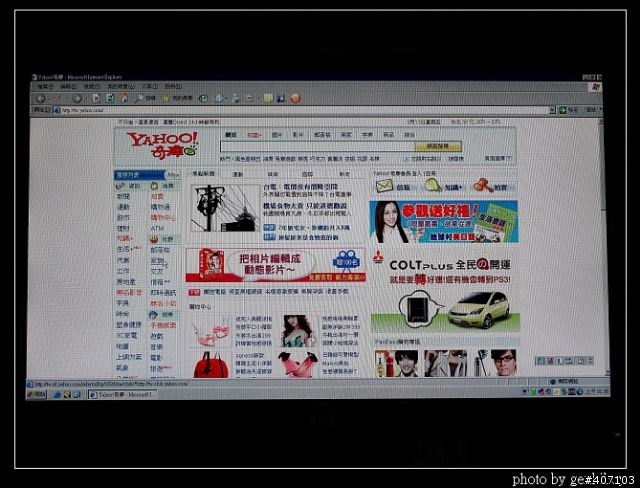Click the Stop loading icon in toolbar
This screenshot has width=640, height=488.
tap(96, 98)
